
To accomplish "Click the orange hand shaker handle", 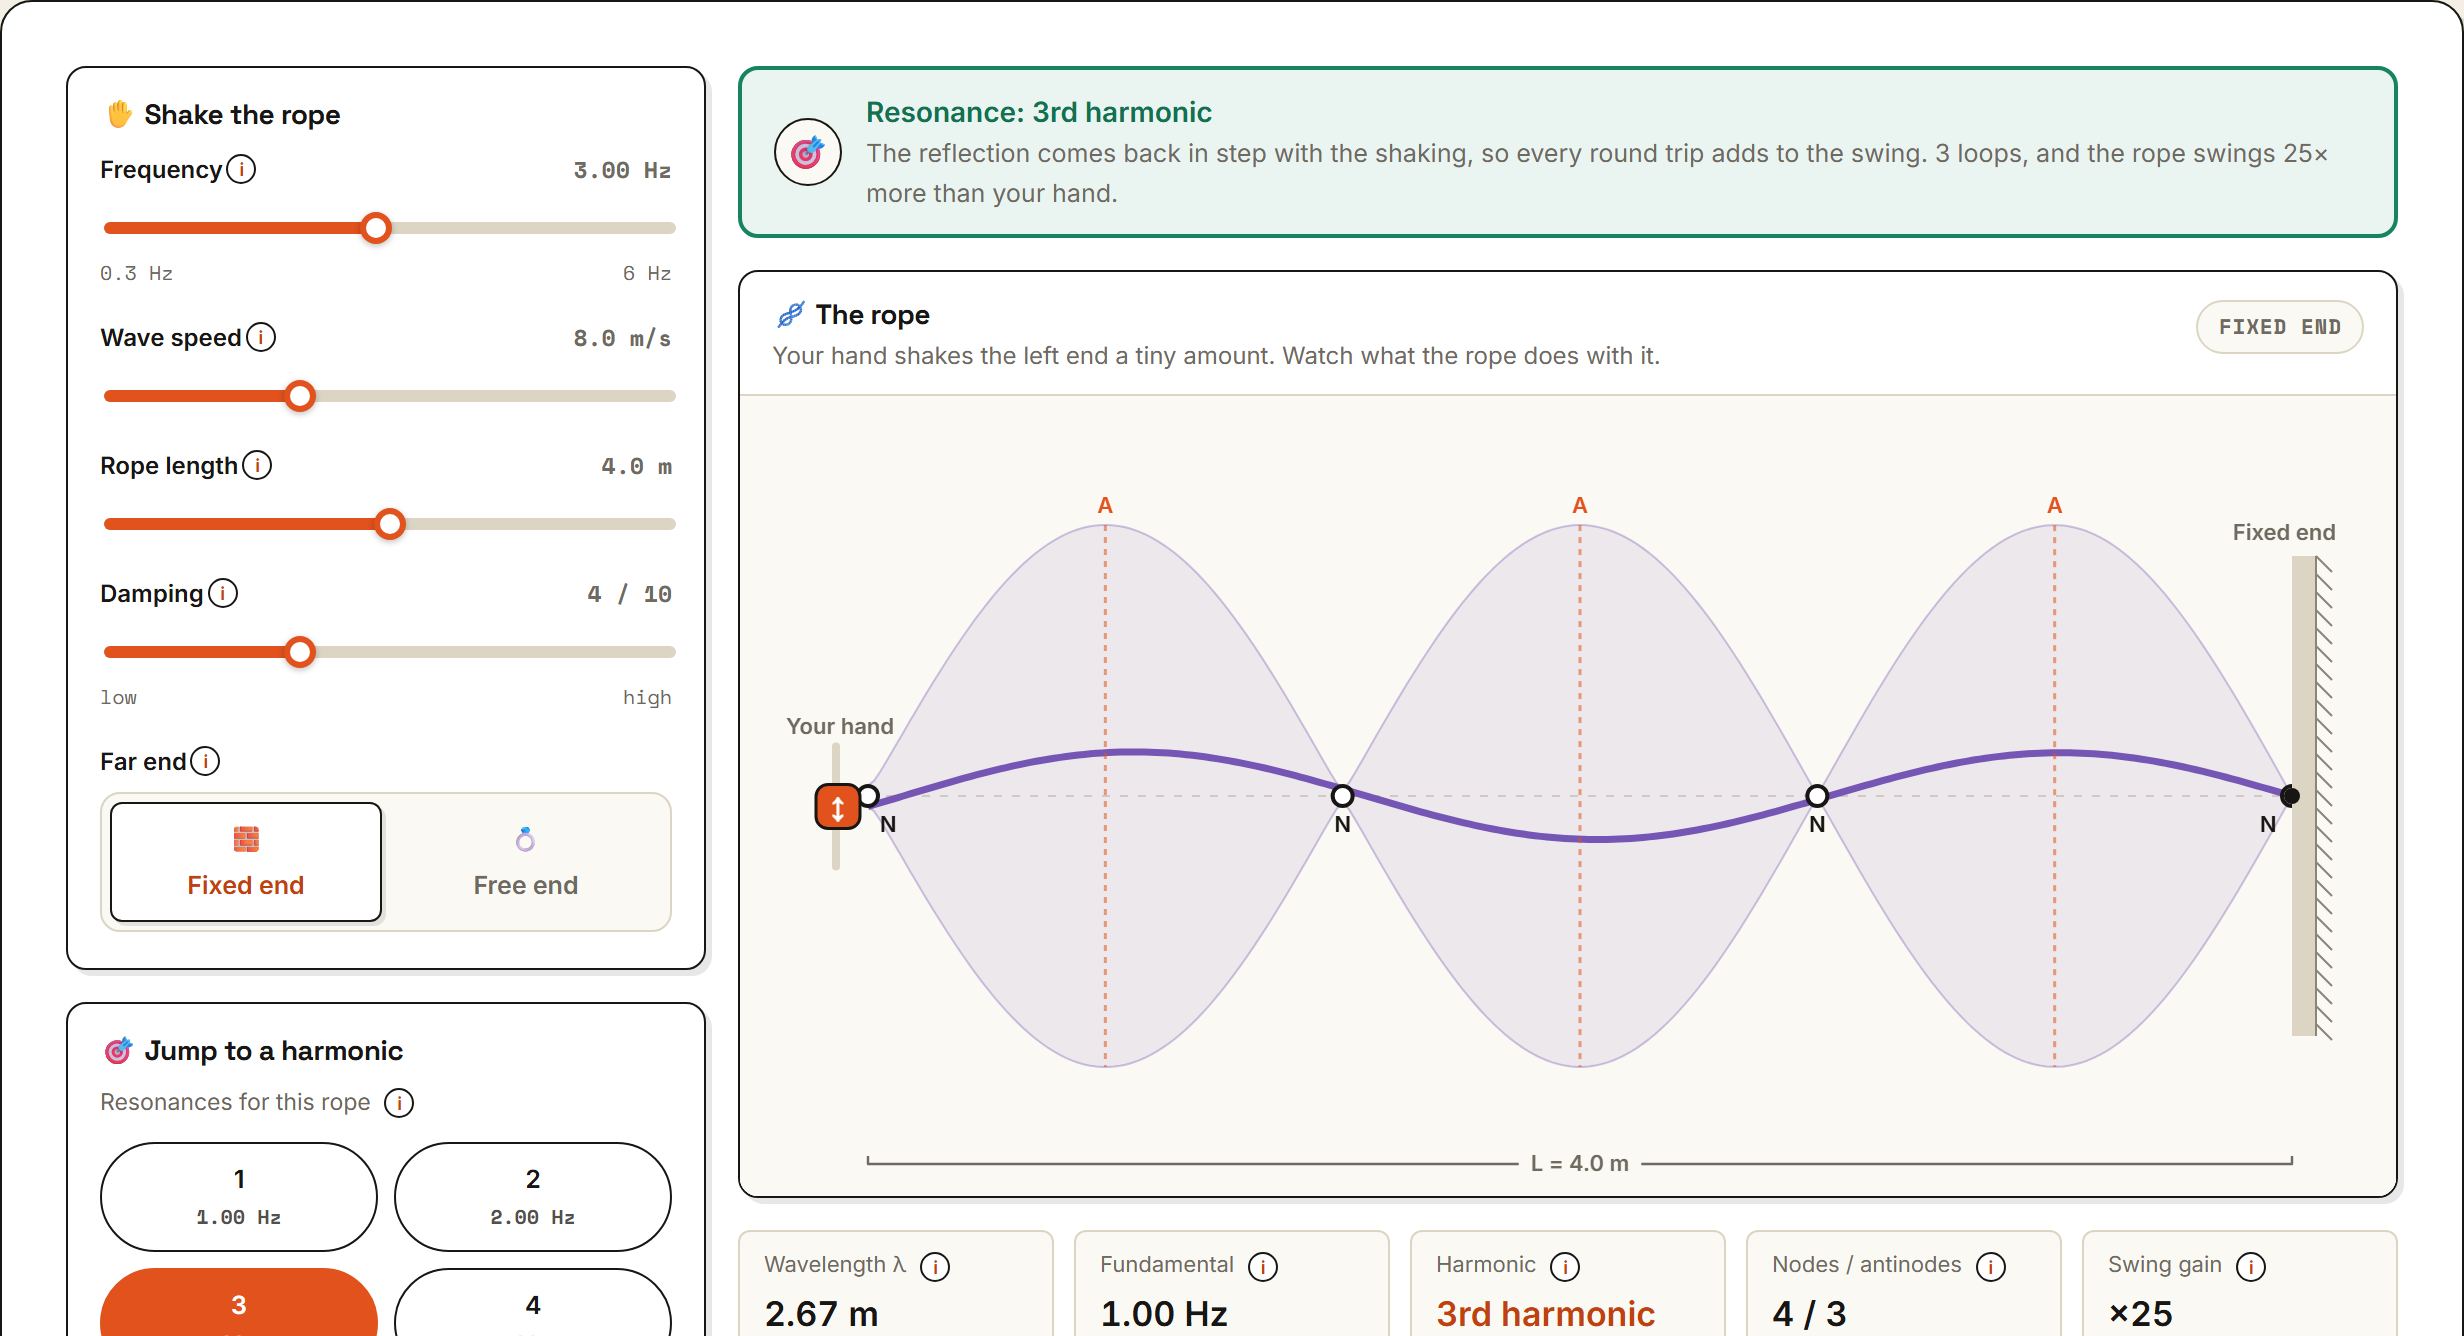I will 838,806.
